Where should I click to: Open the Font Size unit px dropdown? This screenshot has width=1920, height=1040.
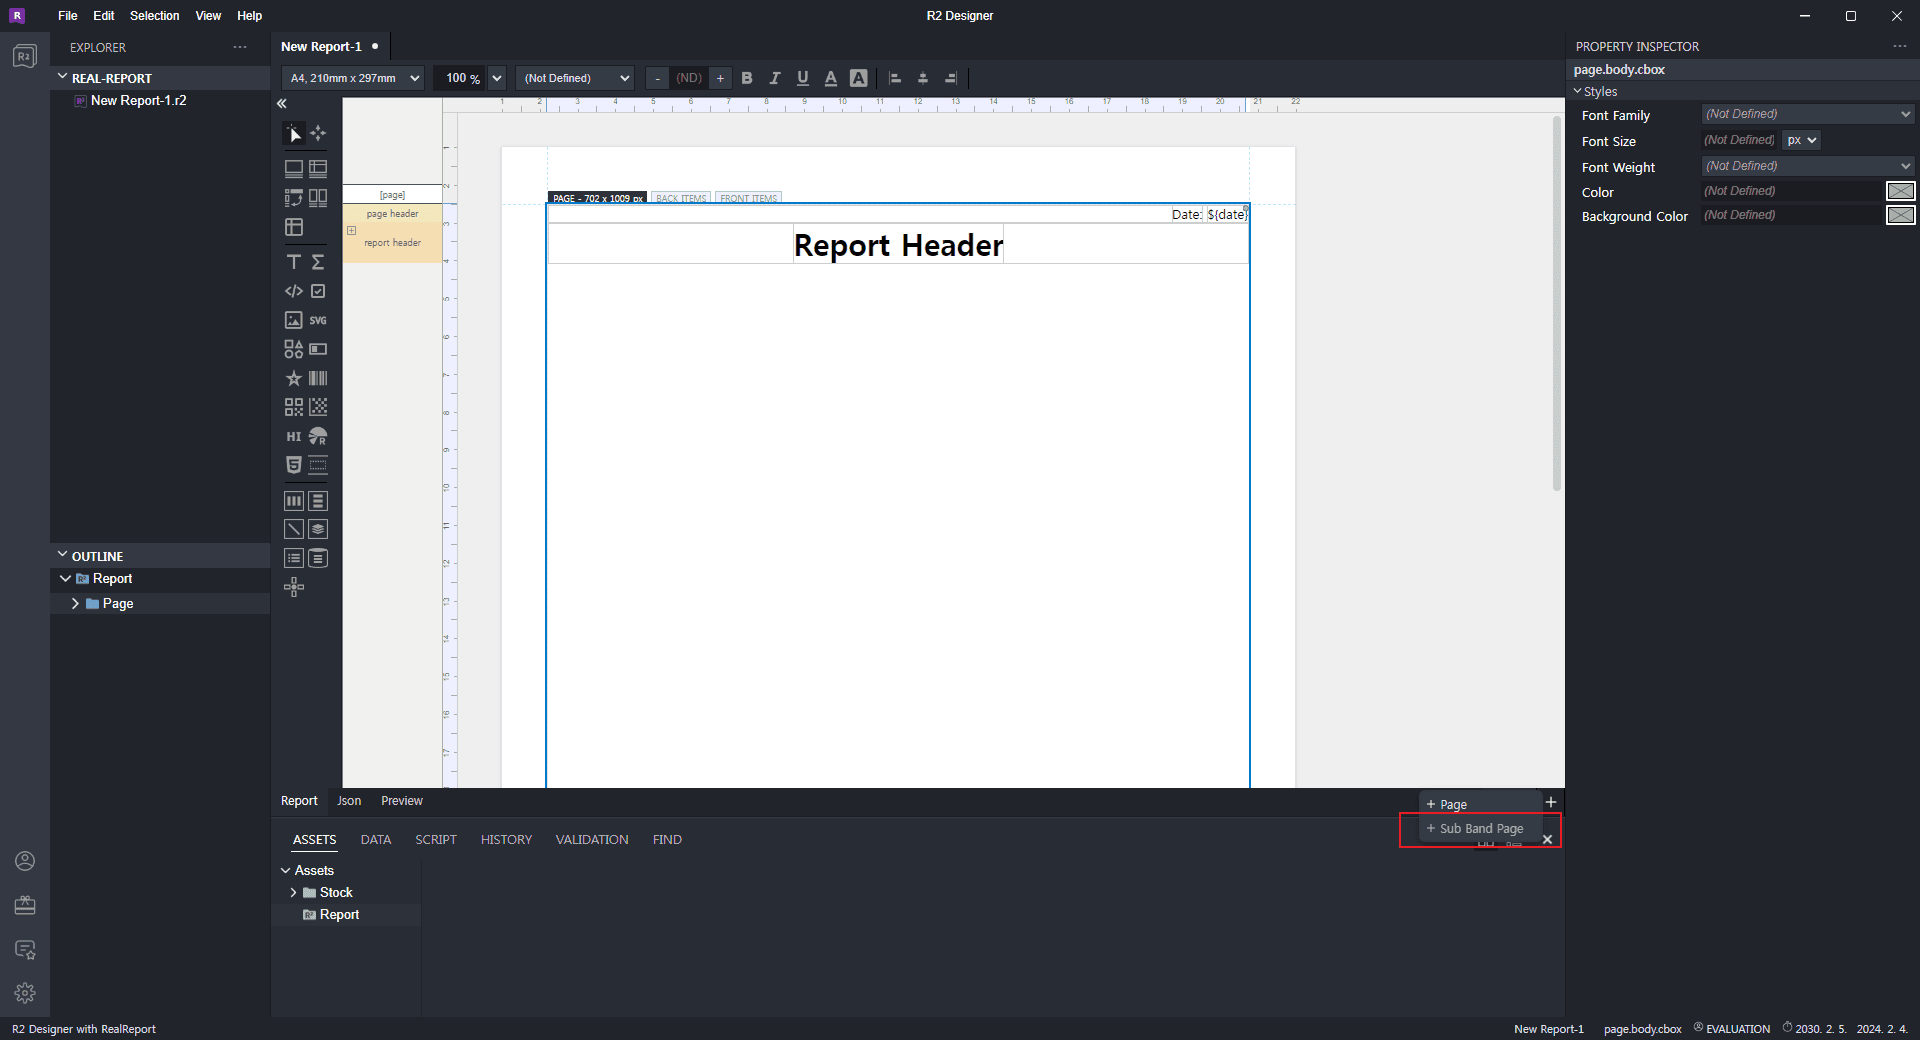pos(1802,140)
